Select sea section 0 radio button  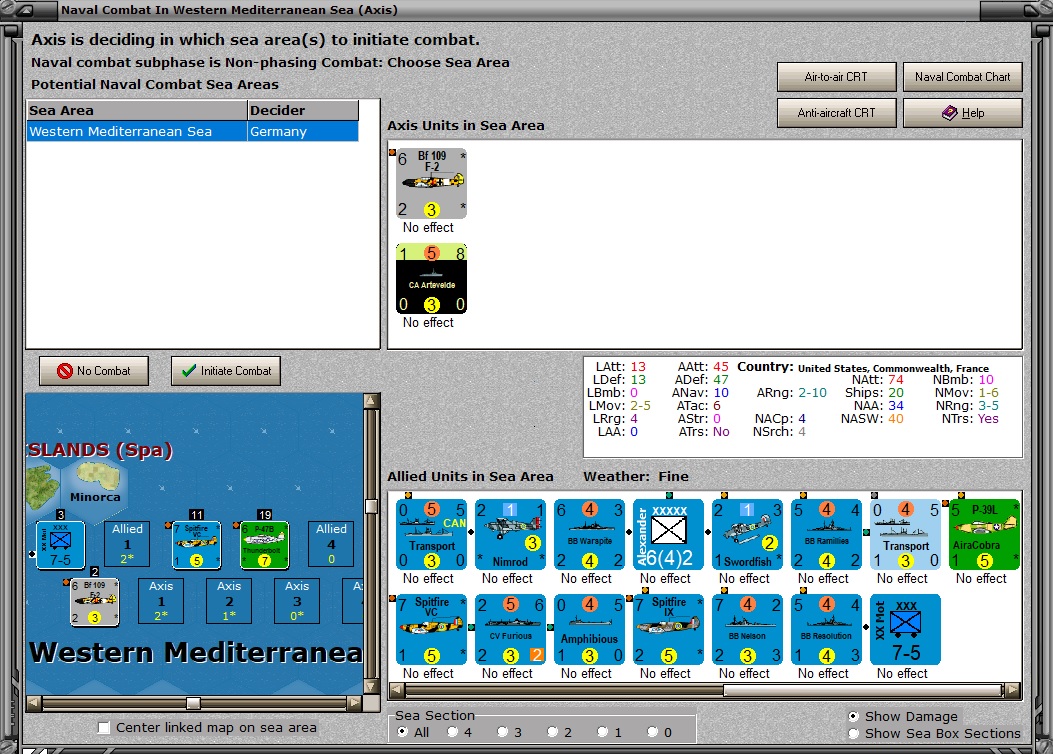652,732
